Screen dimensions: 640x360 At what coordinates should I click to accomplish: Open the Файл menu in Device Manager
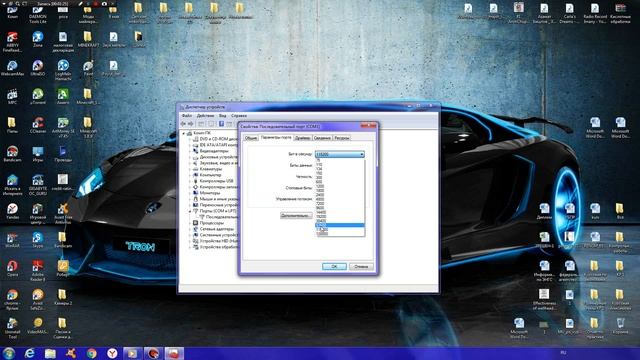point(187,116)
